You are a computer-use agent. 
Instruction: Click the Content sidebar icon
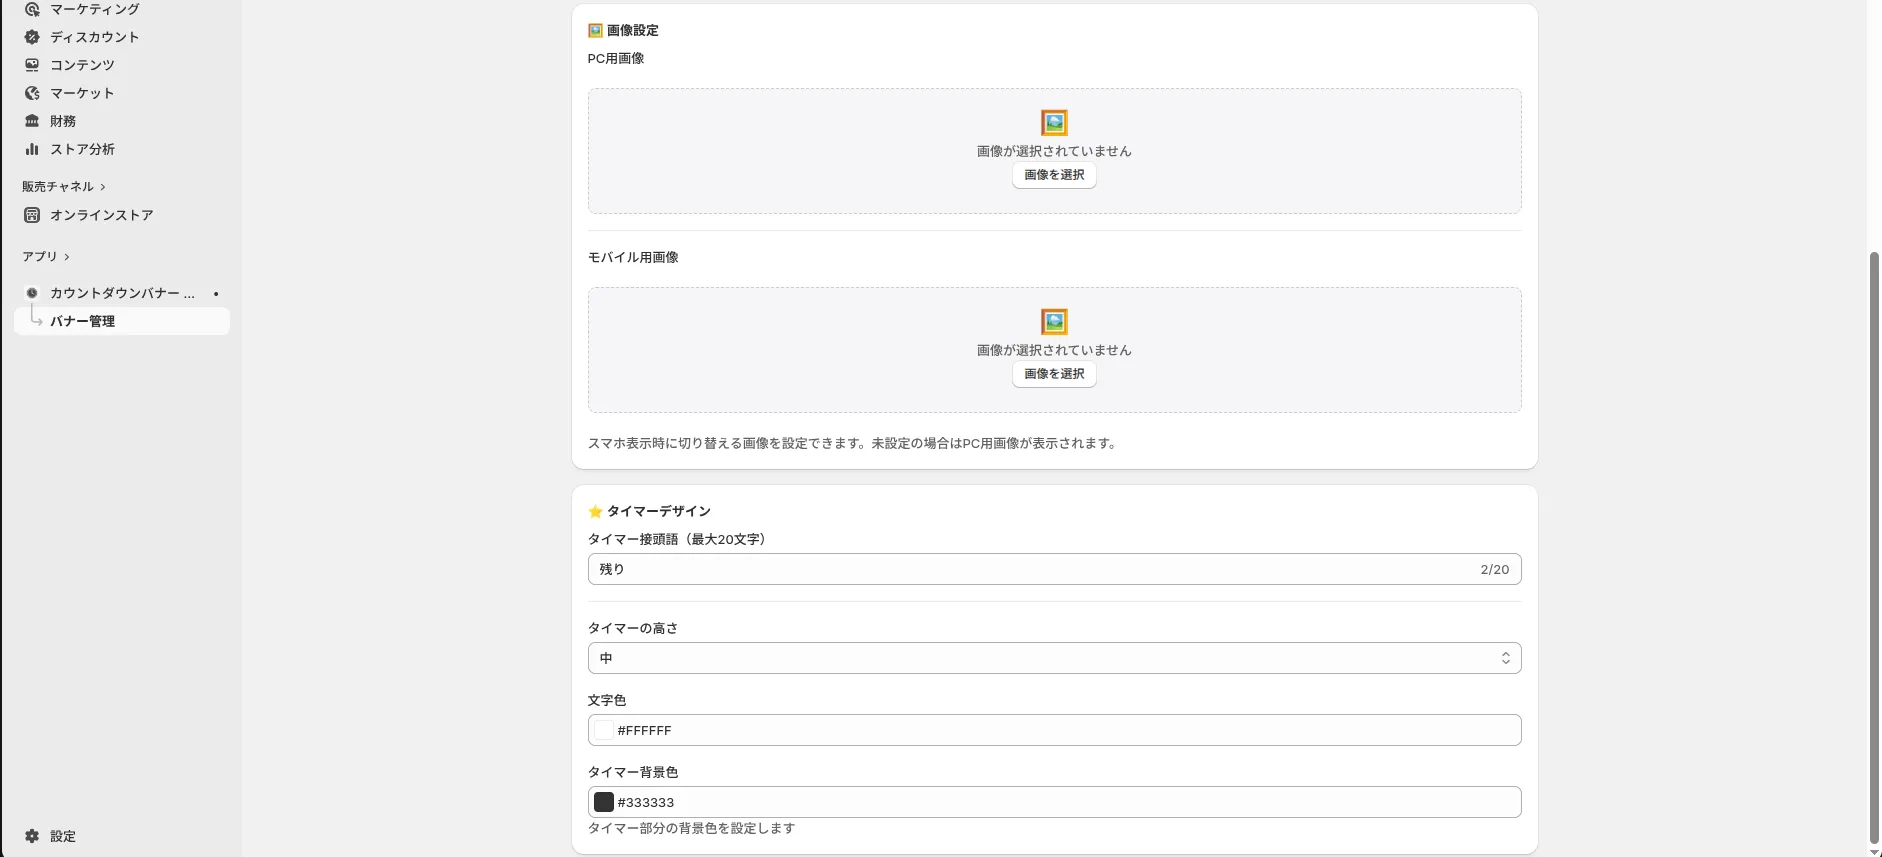pyautogui.click(x=32, y=65)
